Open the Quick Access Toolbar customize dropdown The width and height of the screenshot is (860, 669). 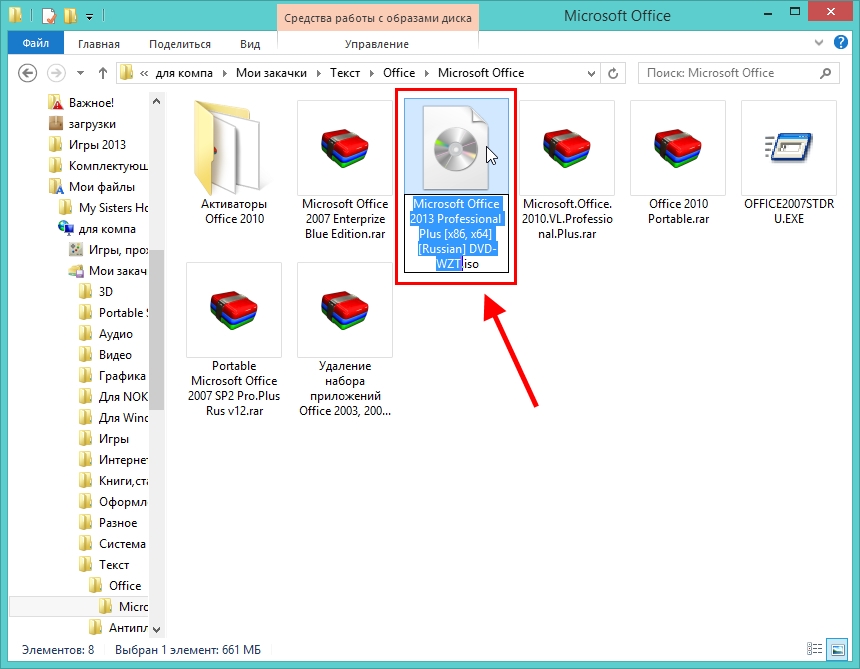point(89,17)
